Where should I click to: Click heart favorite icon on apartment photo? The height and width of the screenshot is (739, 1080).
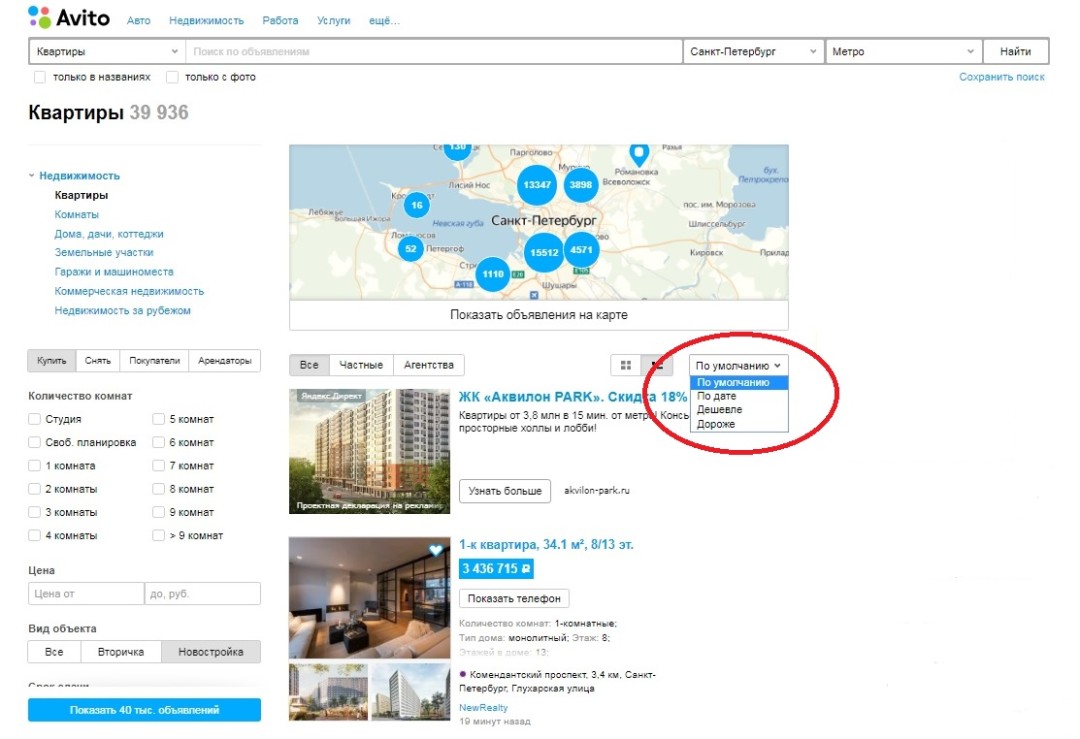[x=436, y=550]
